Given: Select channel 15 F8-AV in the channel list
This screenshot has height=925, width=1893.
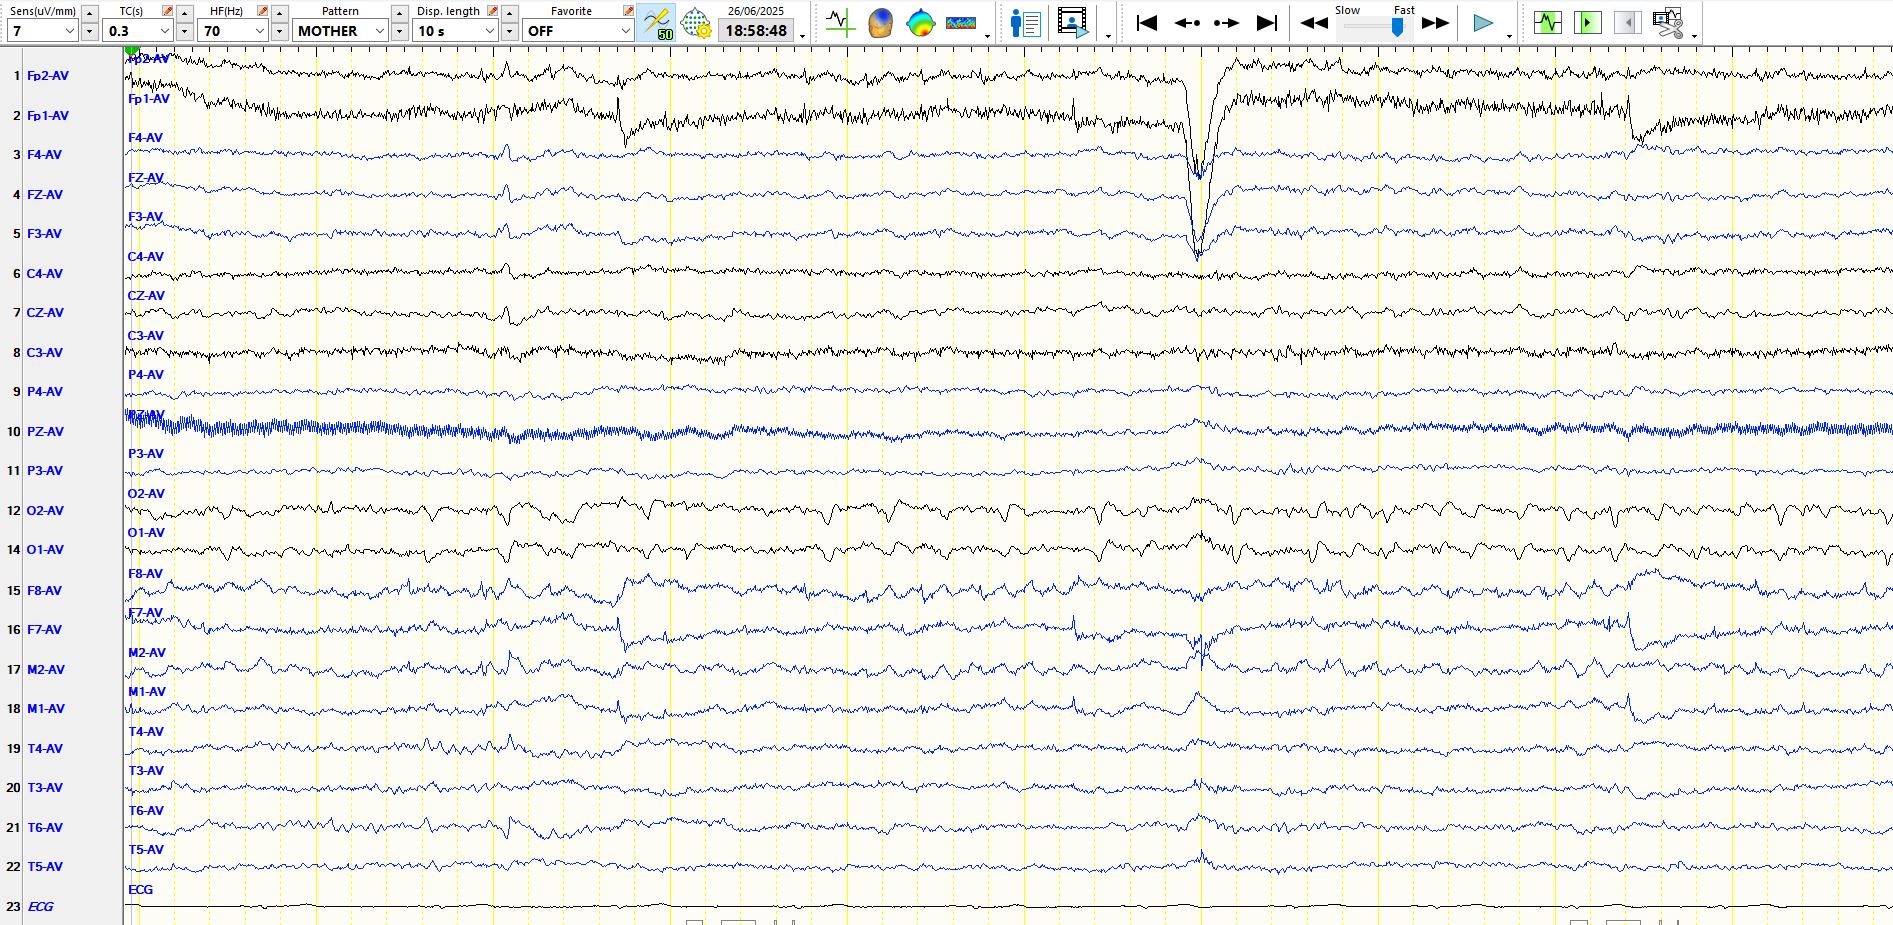Looking at the screenshot, I should [x=44, y=591].
